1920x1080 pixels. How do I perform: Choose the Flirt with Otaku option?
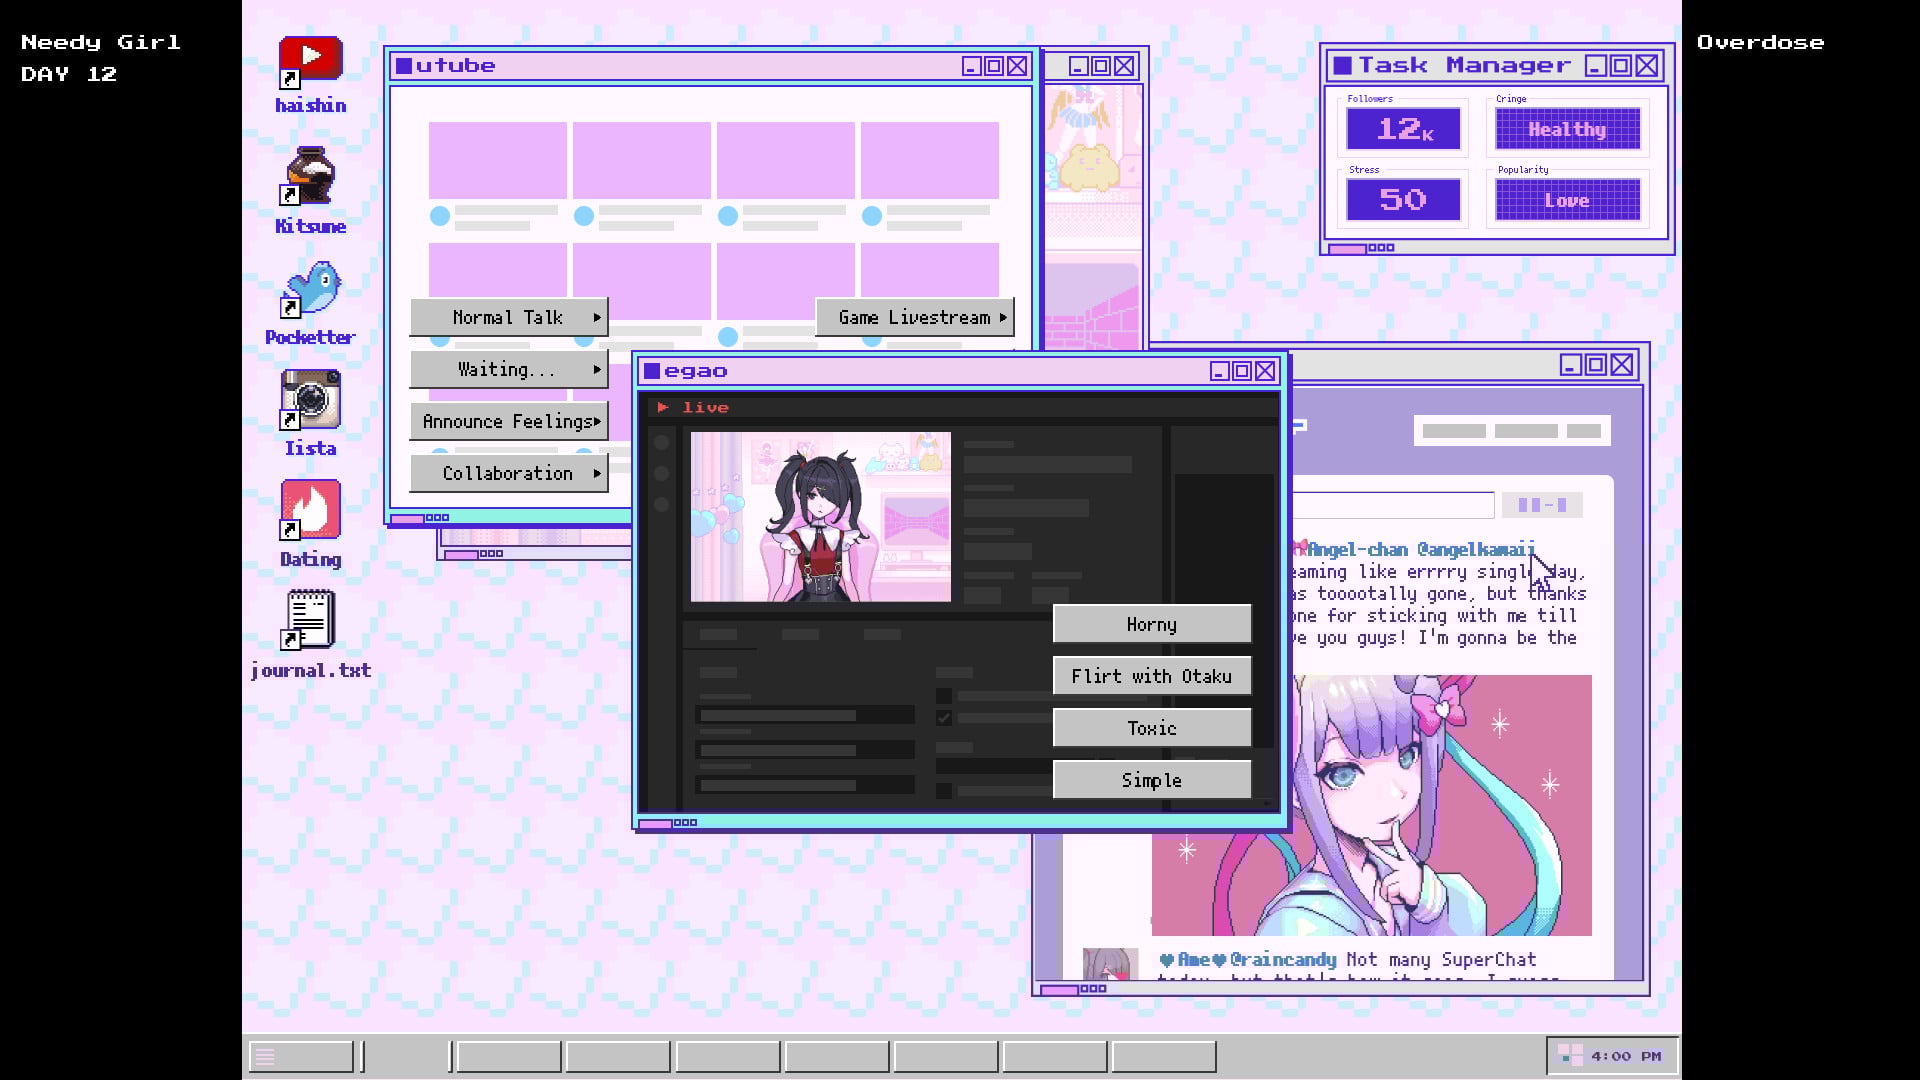[x=1151, y=676]
